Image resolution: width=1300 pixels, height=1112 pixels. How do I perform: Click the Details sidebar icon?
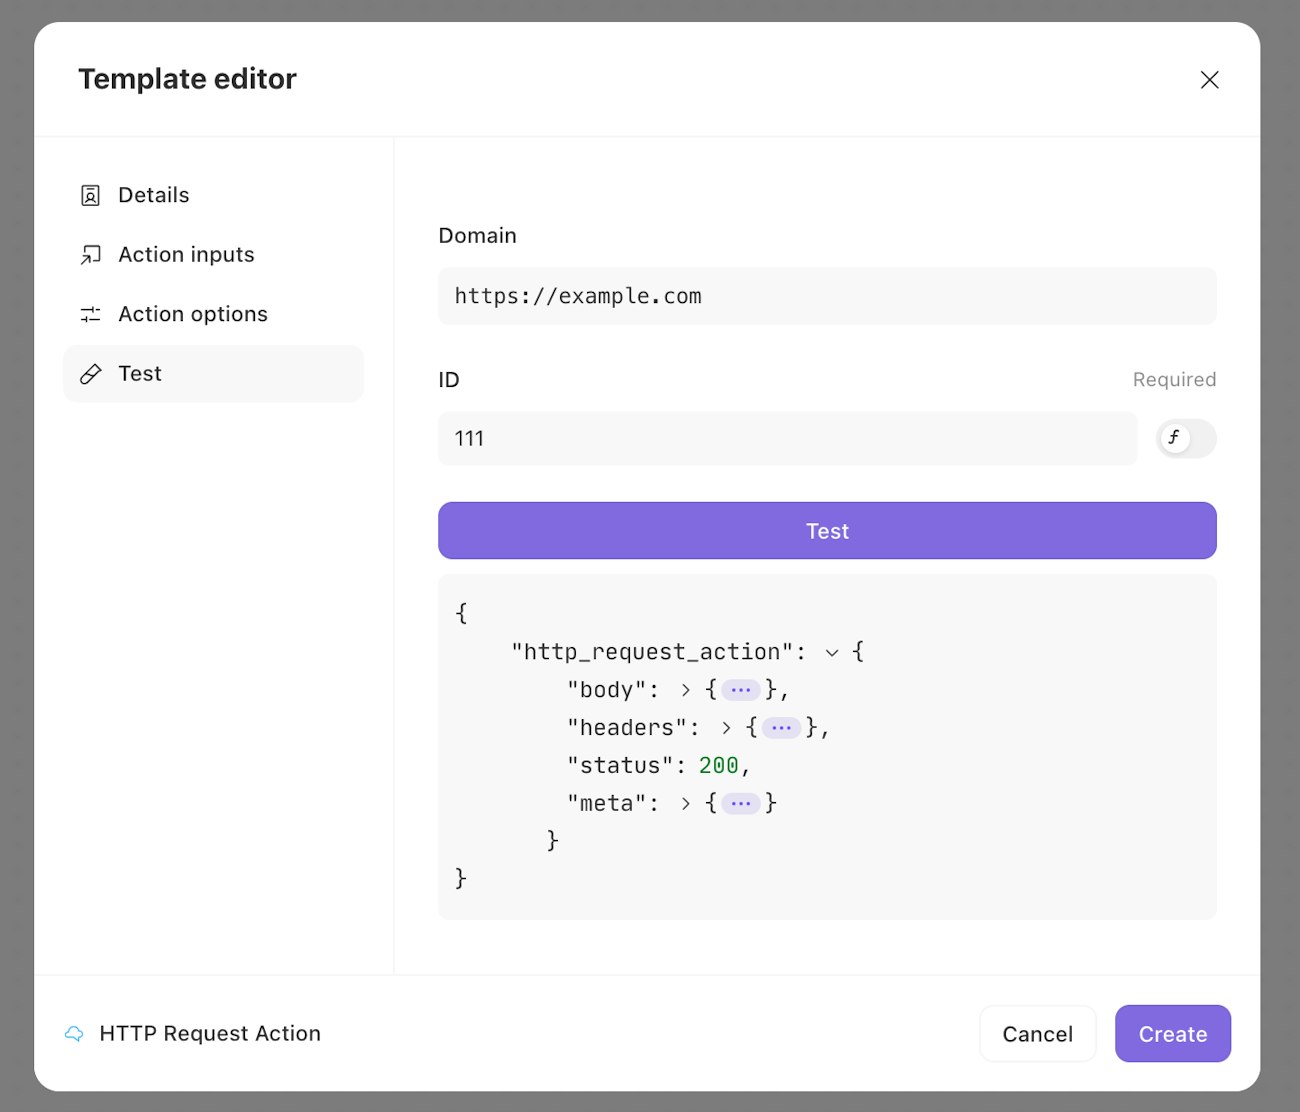pos(90,195)
